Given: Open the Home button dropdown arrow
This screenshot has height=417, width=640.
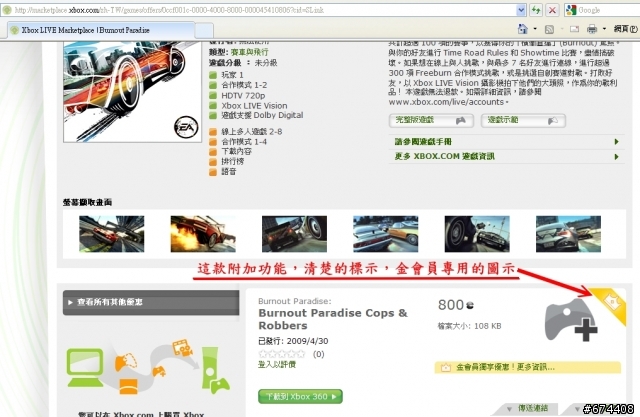Looking at the screenshot, I should tap(535, 29).
